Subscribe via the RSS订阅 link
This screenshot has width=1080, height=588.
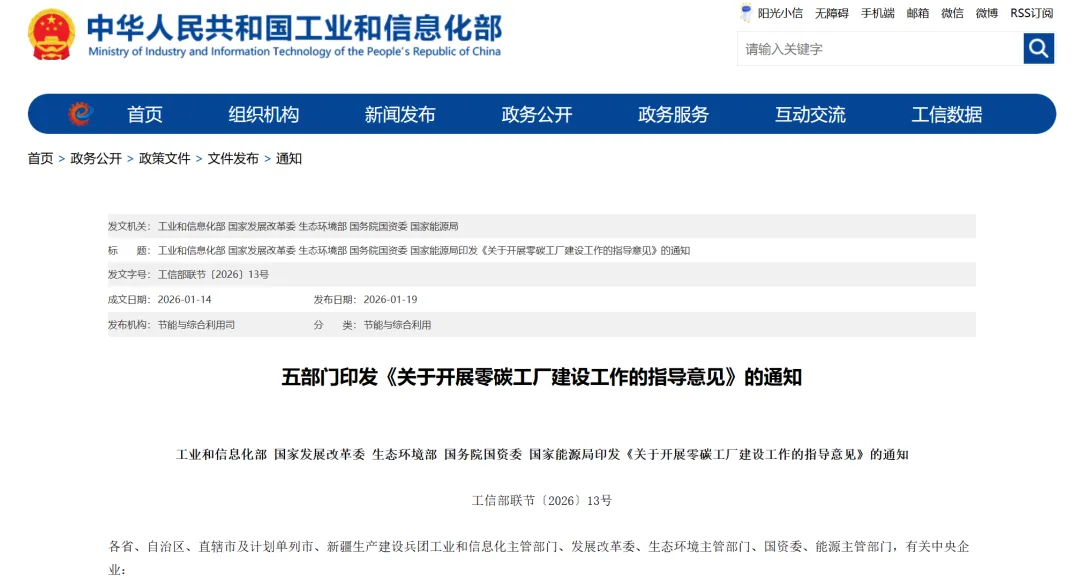point(1031,13)
